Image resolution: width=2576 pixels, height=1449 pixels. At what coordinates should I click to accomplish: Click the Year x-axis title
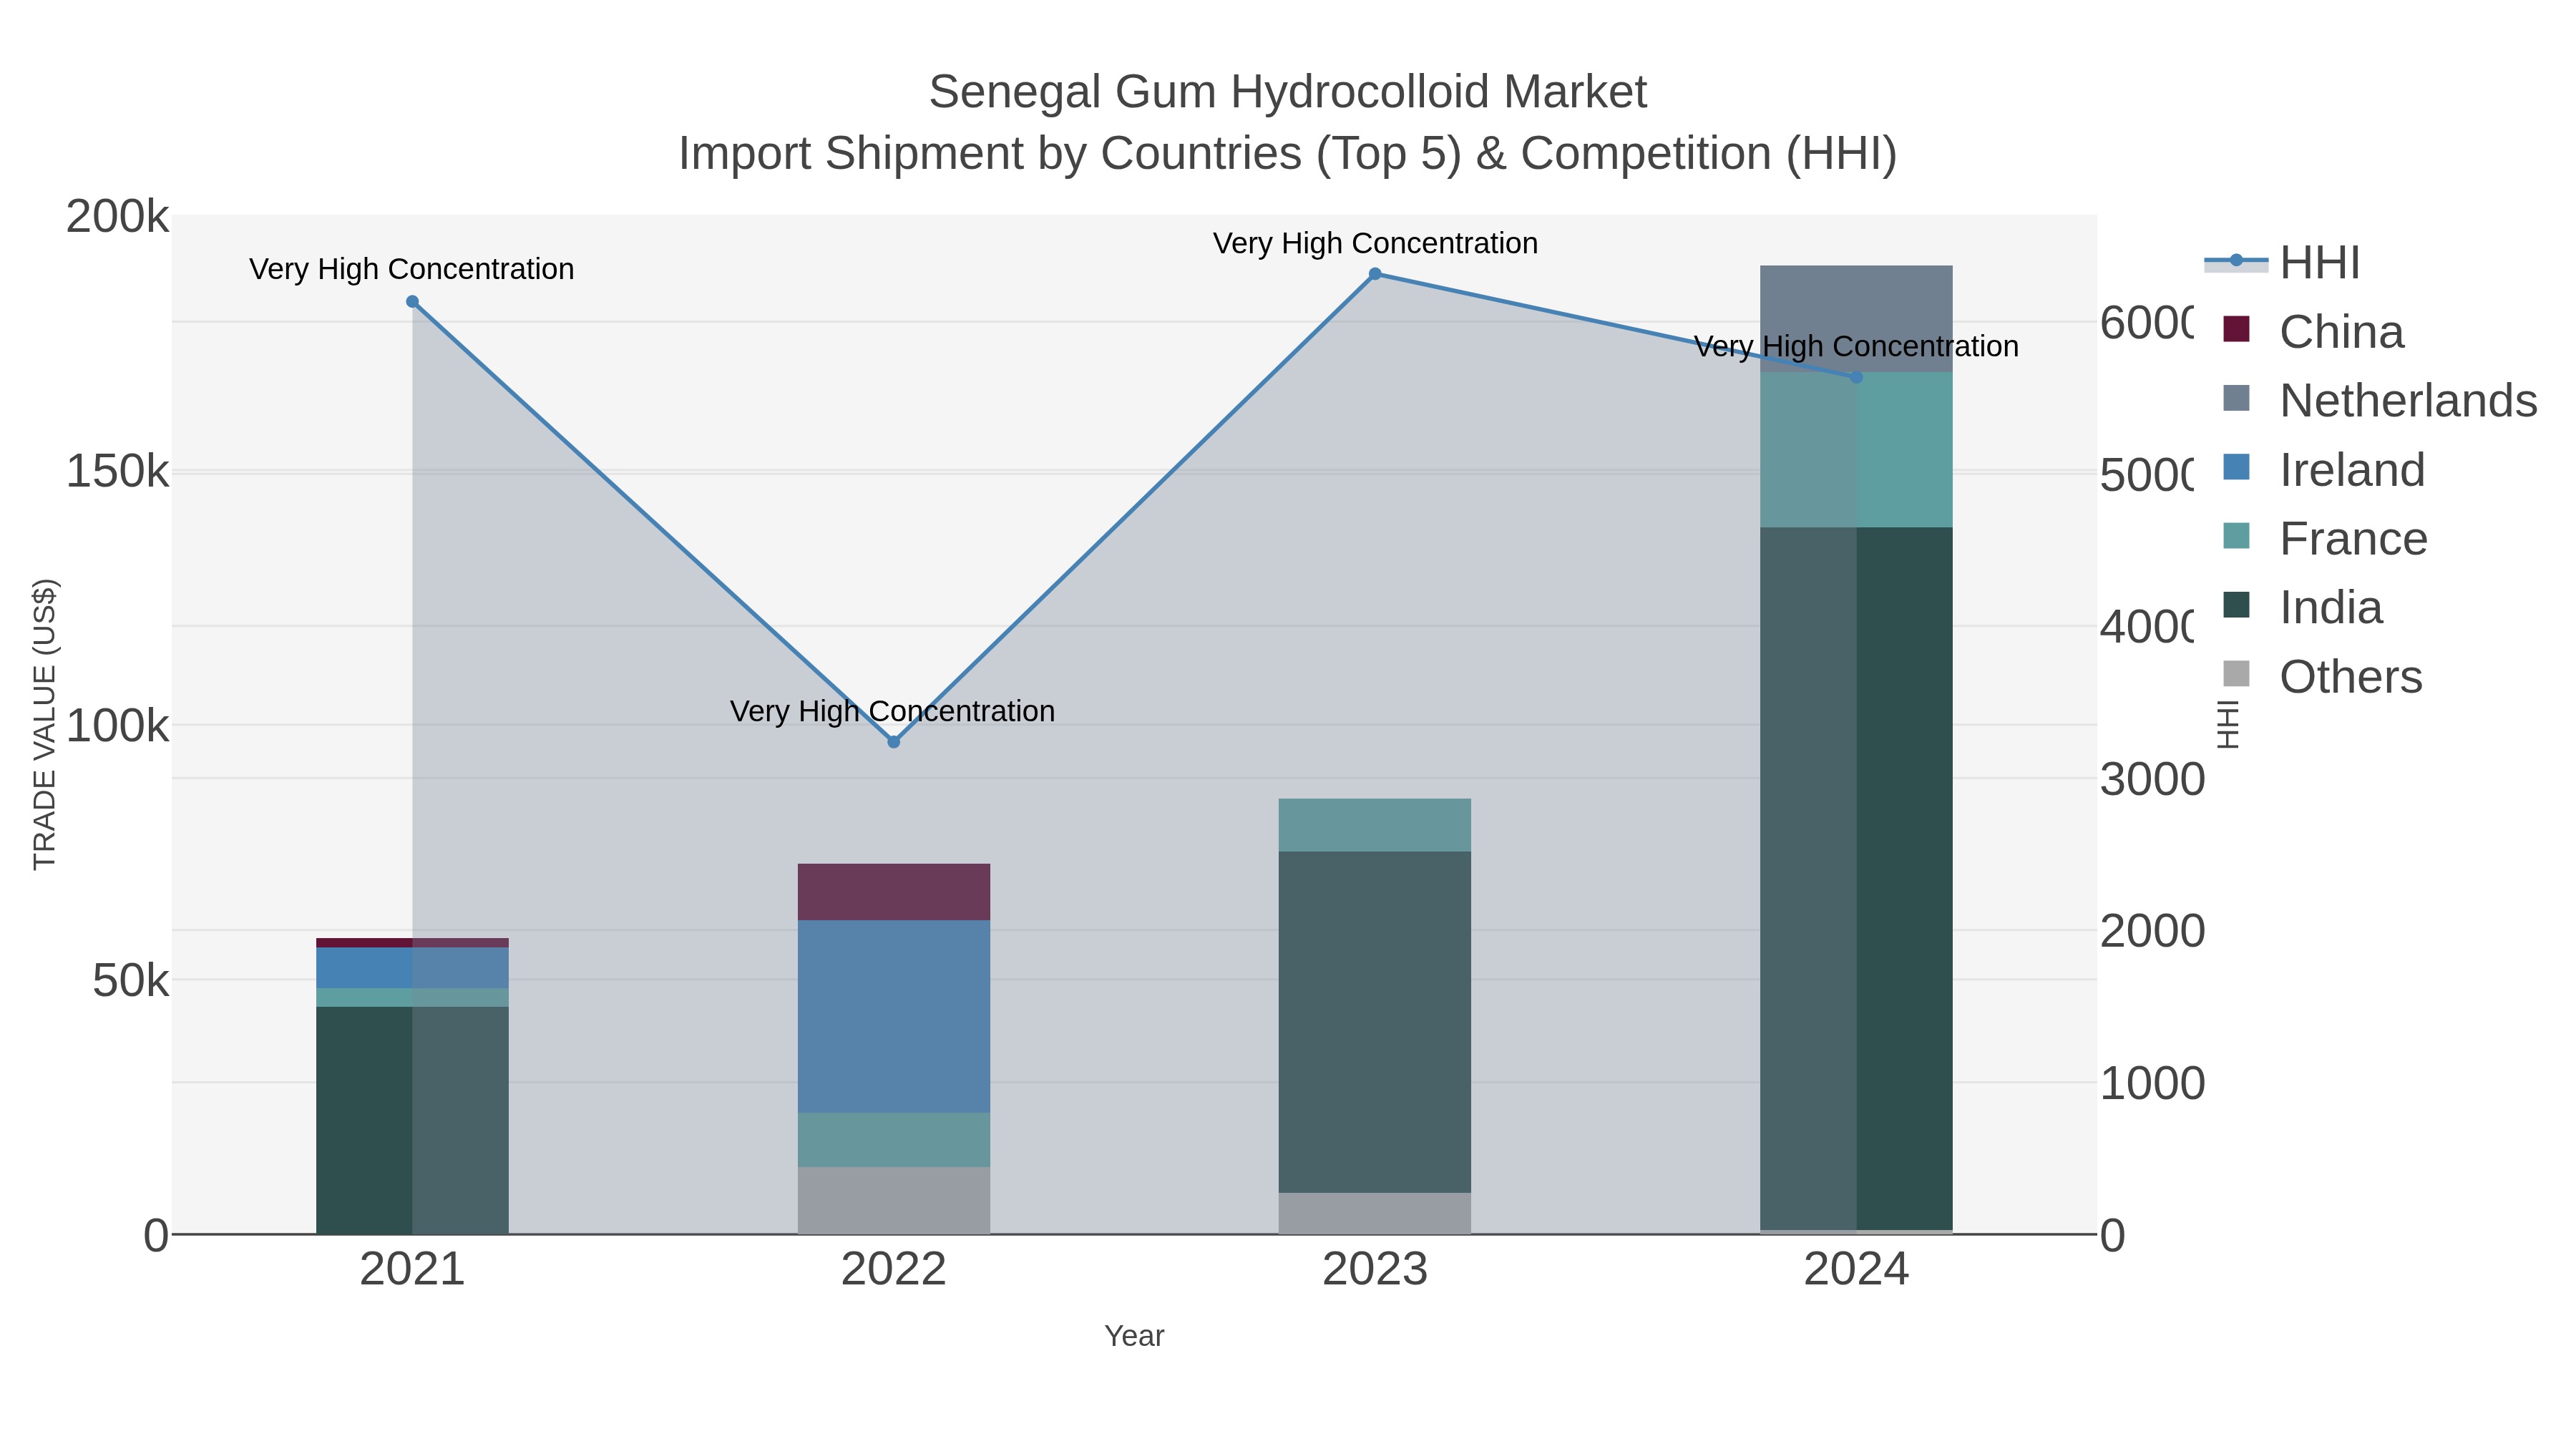[x=1134, y=1336]
